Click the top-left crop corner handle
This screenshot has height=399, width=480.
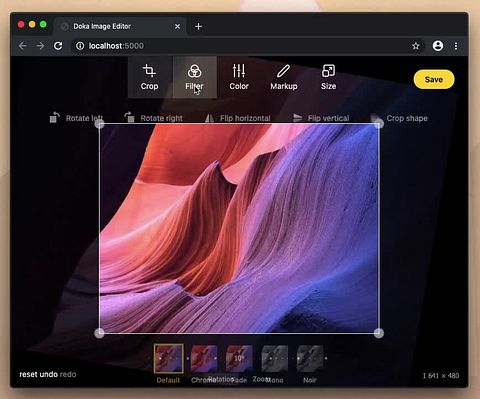100,124
